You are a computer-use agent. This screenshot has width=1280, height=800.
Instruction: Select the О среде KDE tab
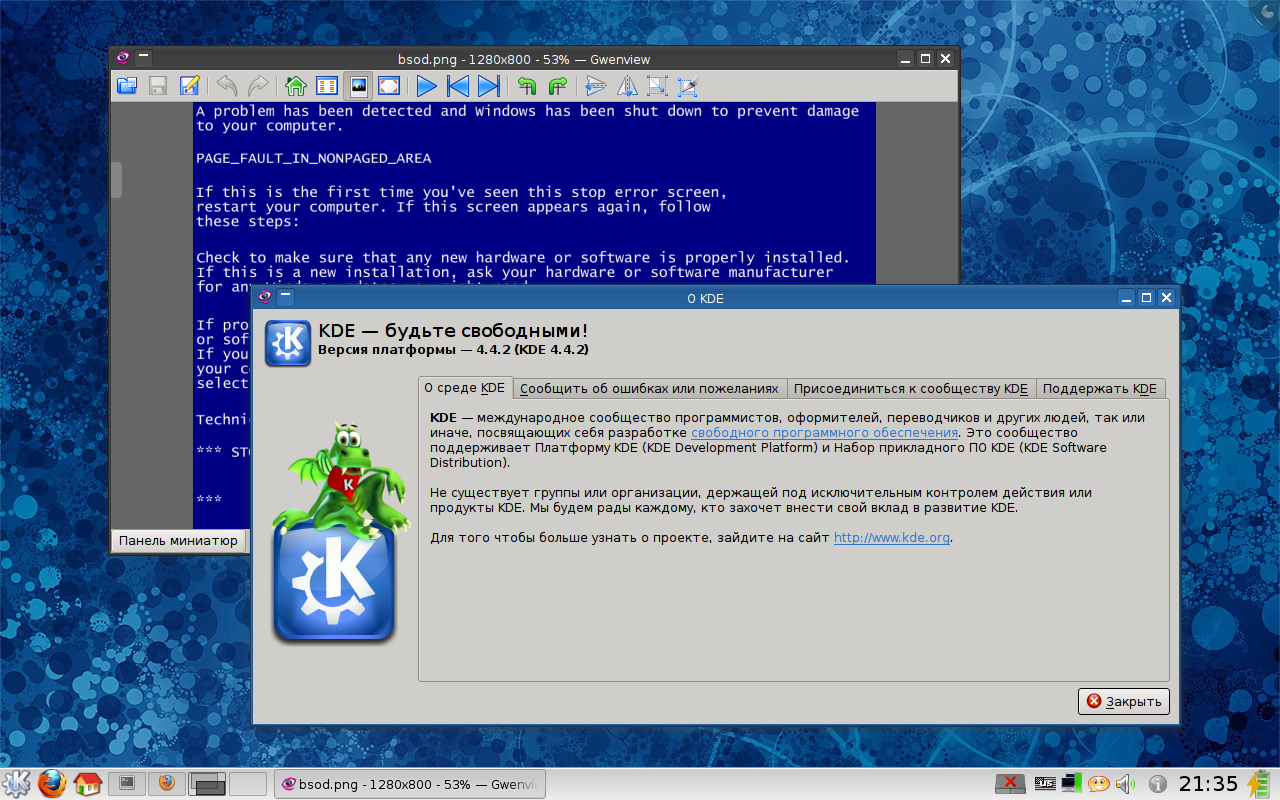465,388
